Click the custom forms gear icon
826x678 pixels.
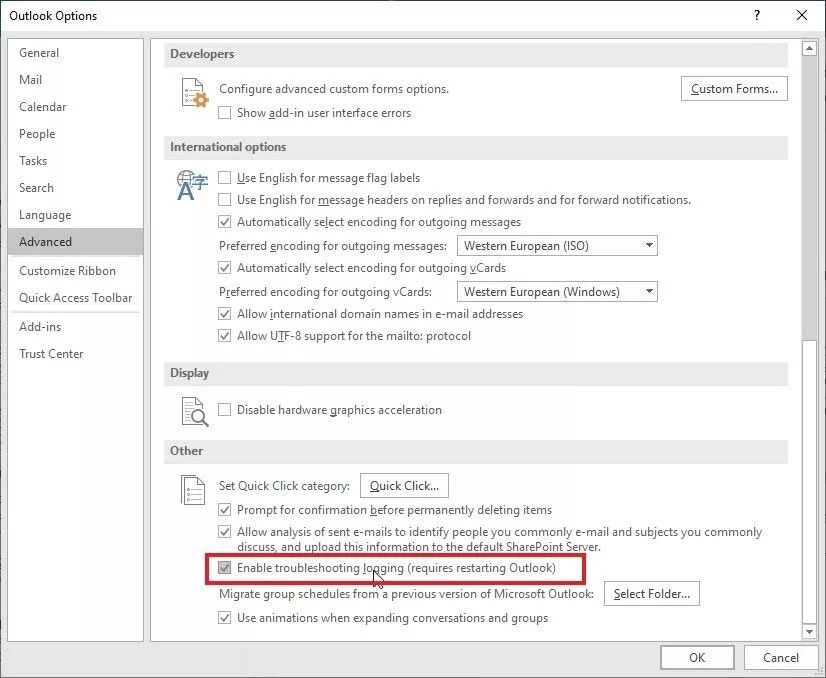[195, 93]
